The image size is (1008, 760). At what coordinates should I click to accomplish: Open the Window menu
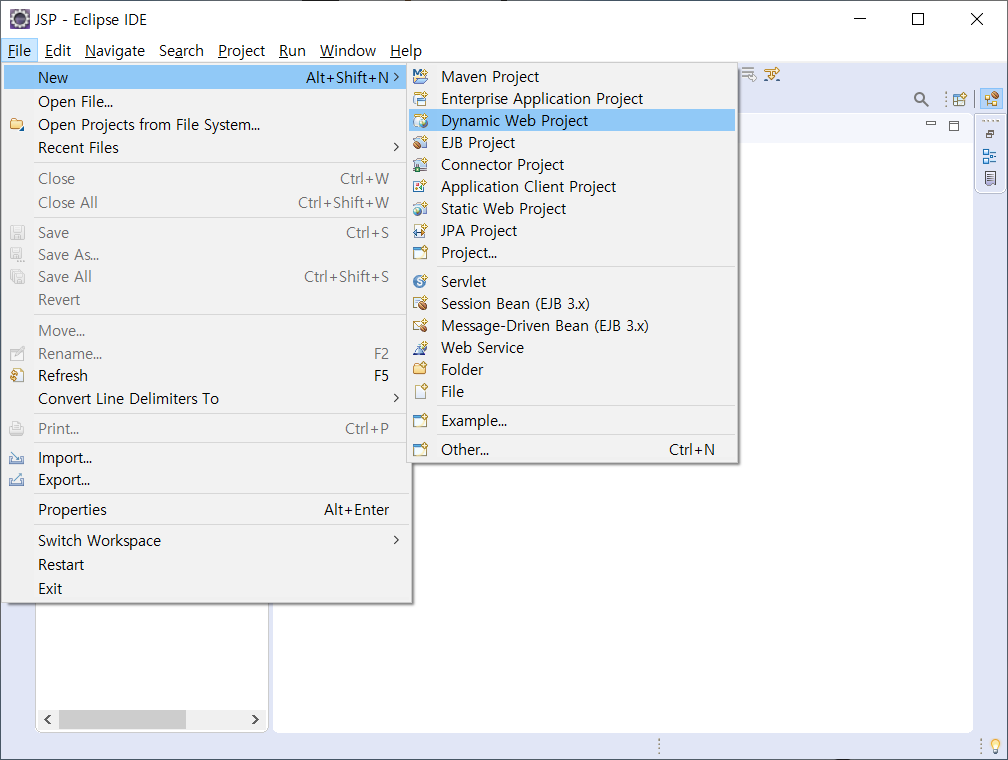coord(348,51)
